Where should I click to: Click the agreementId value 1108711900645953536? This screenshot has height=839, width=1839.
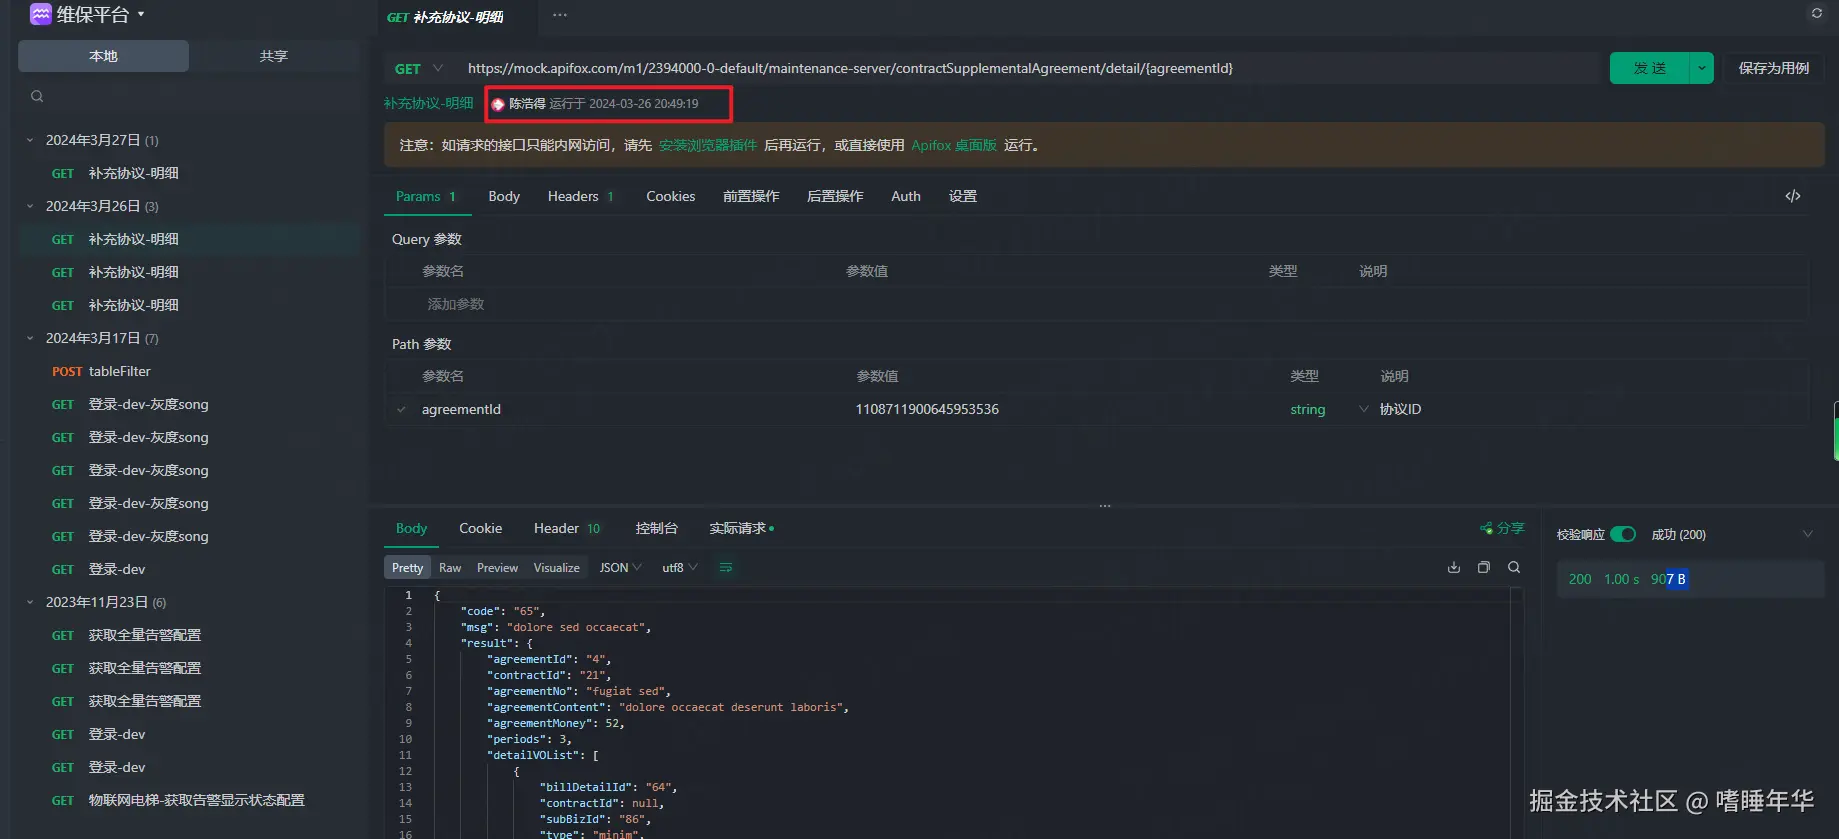(x=927, y=409)
